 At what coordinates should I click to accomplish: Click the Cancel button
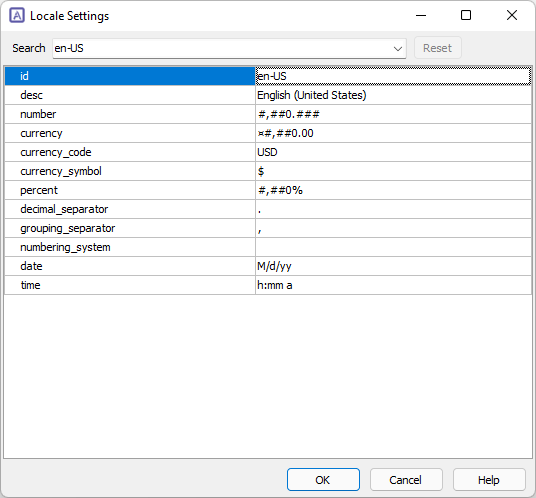coord(406,480)
